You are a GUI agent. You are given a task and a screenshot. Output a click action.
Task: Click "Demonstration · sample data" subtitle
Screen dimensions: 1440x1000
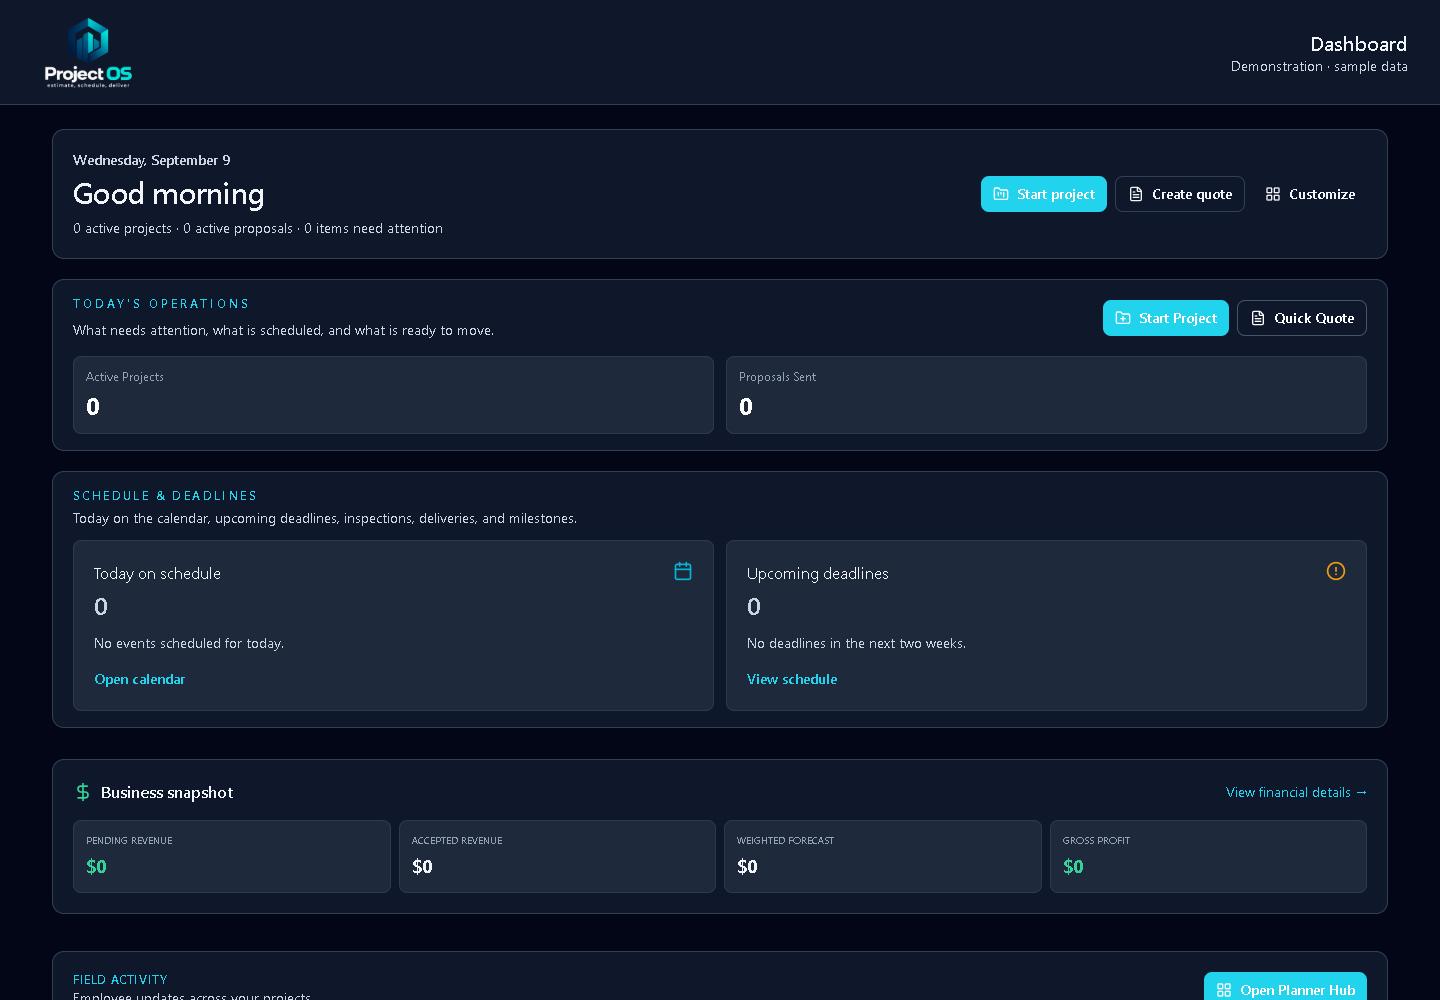click(x=1319, y=66)
